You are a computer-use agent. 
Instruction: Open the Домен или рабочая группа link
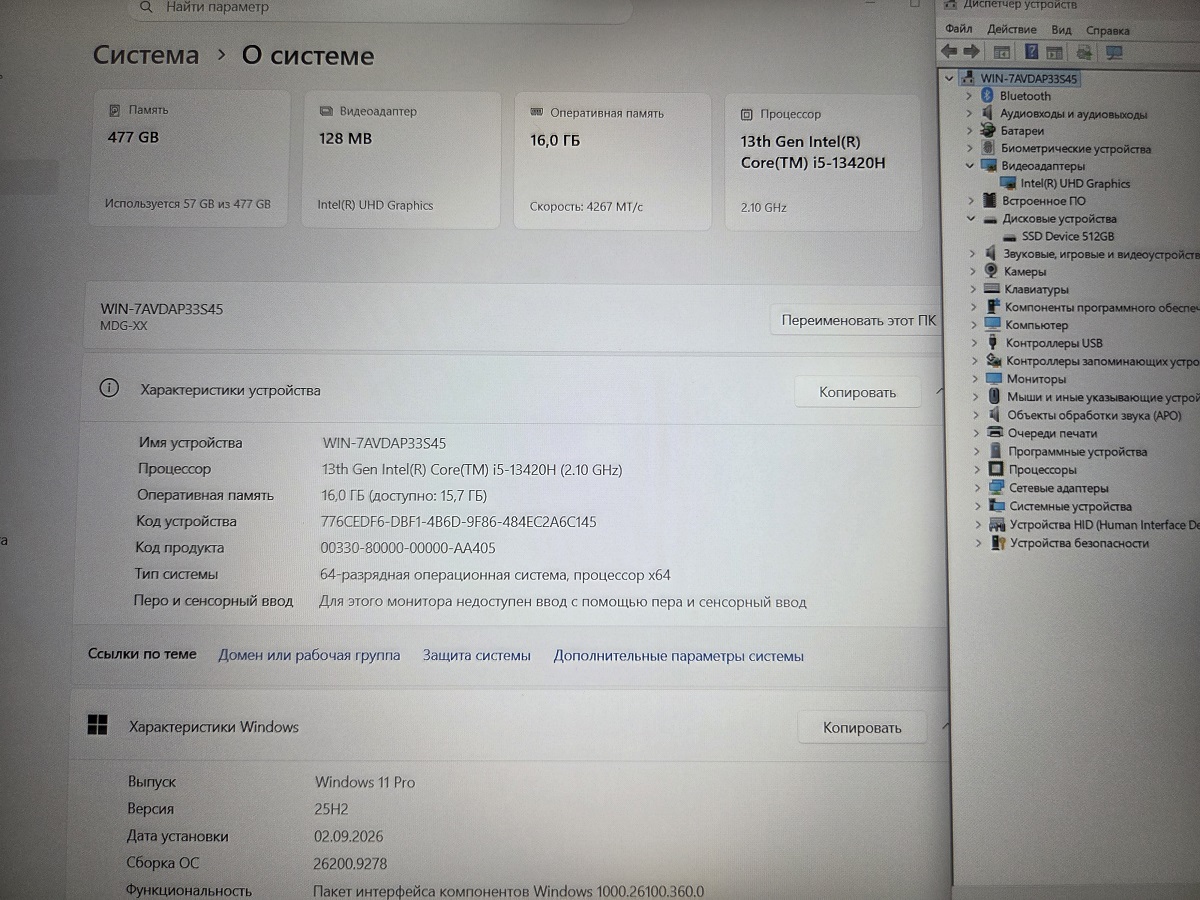tap(309, 655)
